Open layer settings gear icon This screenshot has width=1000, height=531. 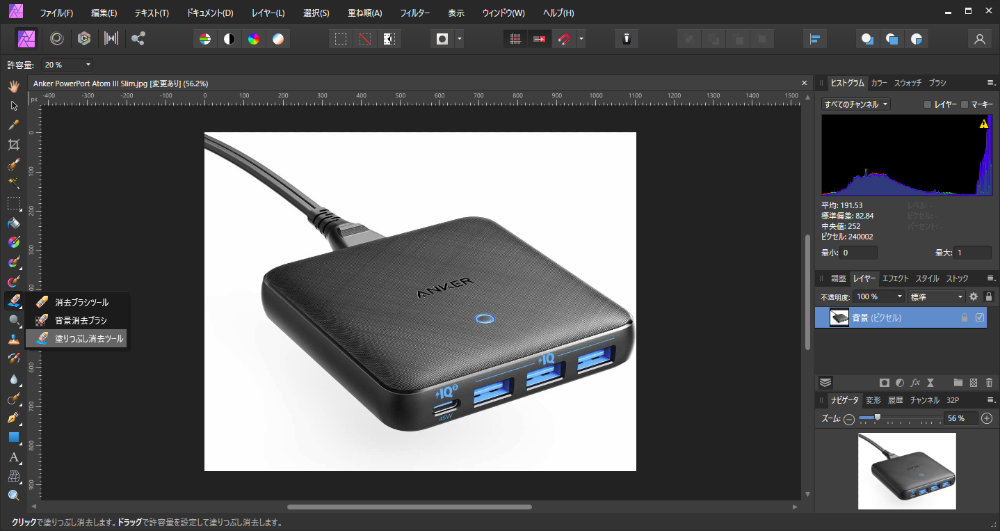click(973, 296)
